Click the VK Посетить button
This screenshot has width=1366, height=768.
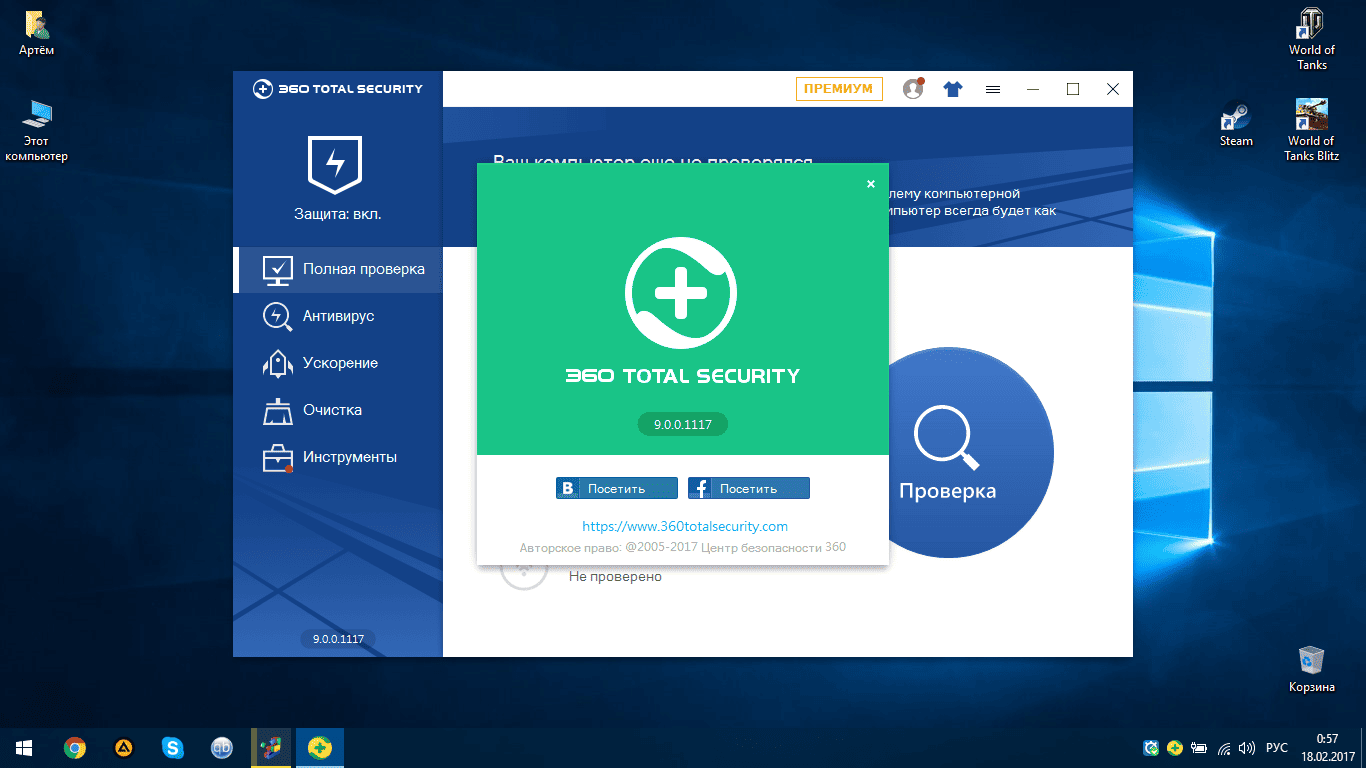pyautogui.click(x=617, y=488)
